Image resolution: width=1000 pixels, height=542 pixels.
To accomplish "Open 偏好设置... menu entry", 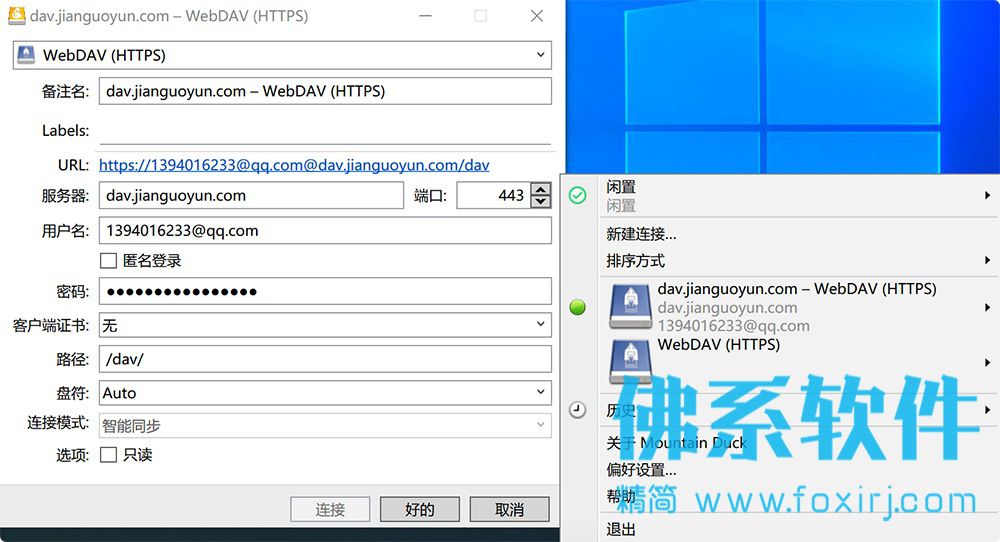I will click(x=642, y=469).
